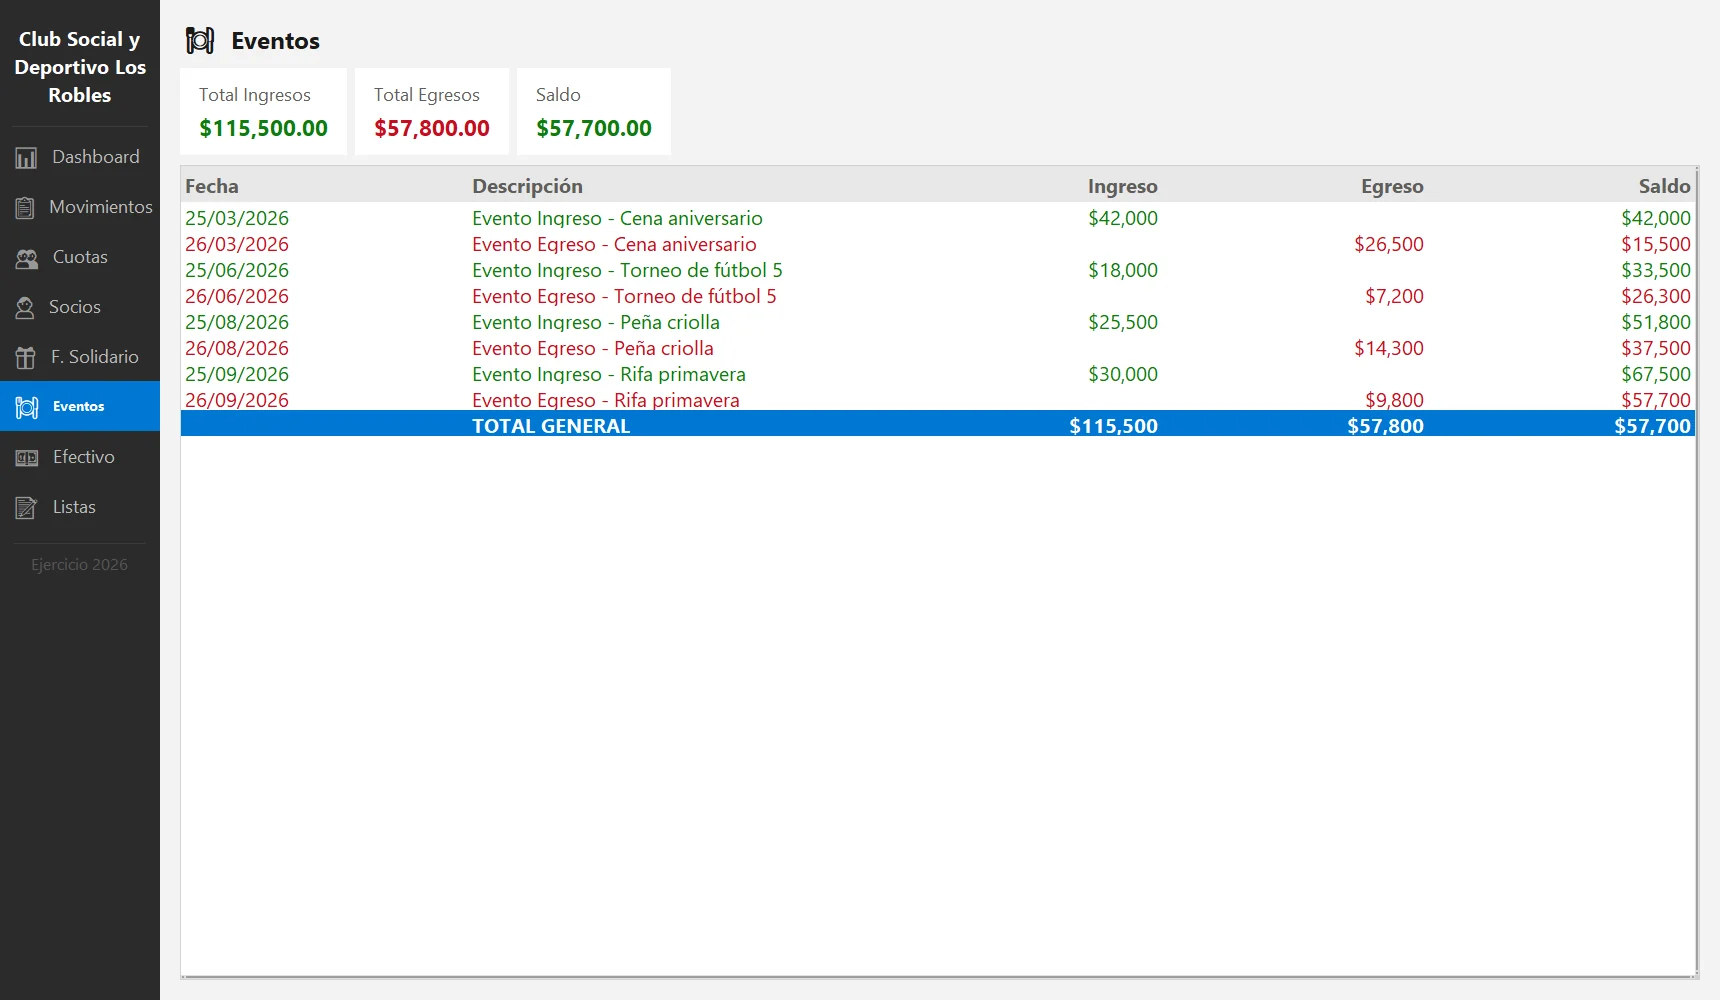The width and height of the screenshot is (1720, 1000).
Task: Switch to the Efectivo section
Action: click(x=80, y=457)
